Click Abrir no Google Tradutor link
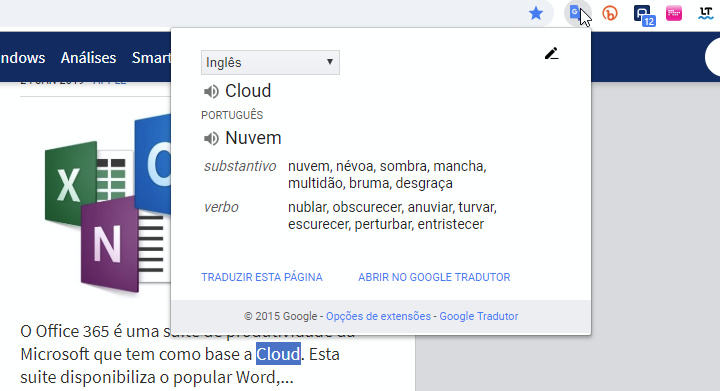720x391 pixels. click(434, 277)
